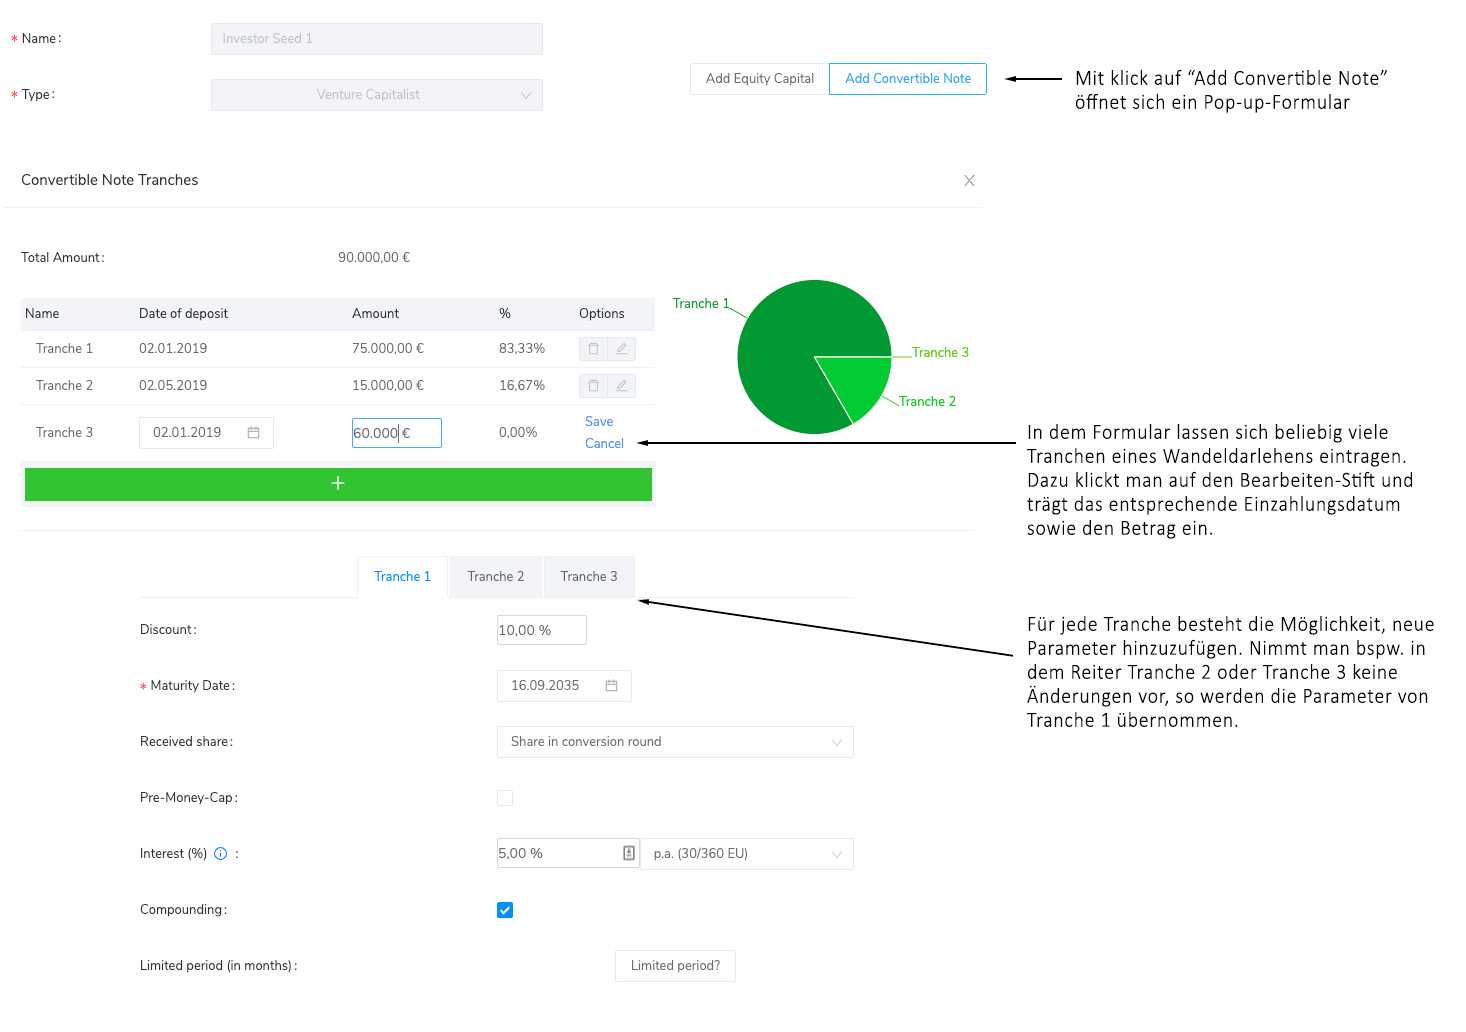
Task: Click the Tranche 1 amount 75.000,00 €
Action: point(388,349)
